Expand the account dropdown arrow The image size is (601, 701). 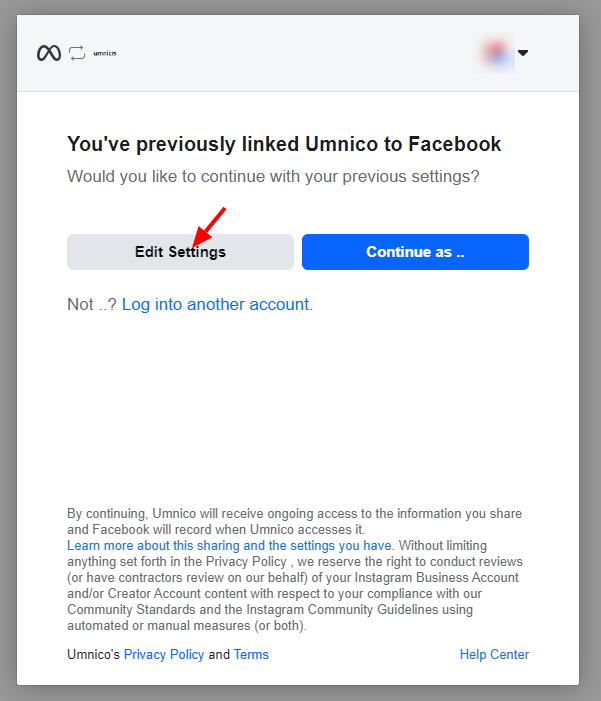(522, 53)
